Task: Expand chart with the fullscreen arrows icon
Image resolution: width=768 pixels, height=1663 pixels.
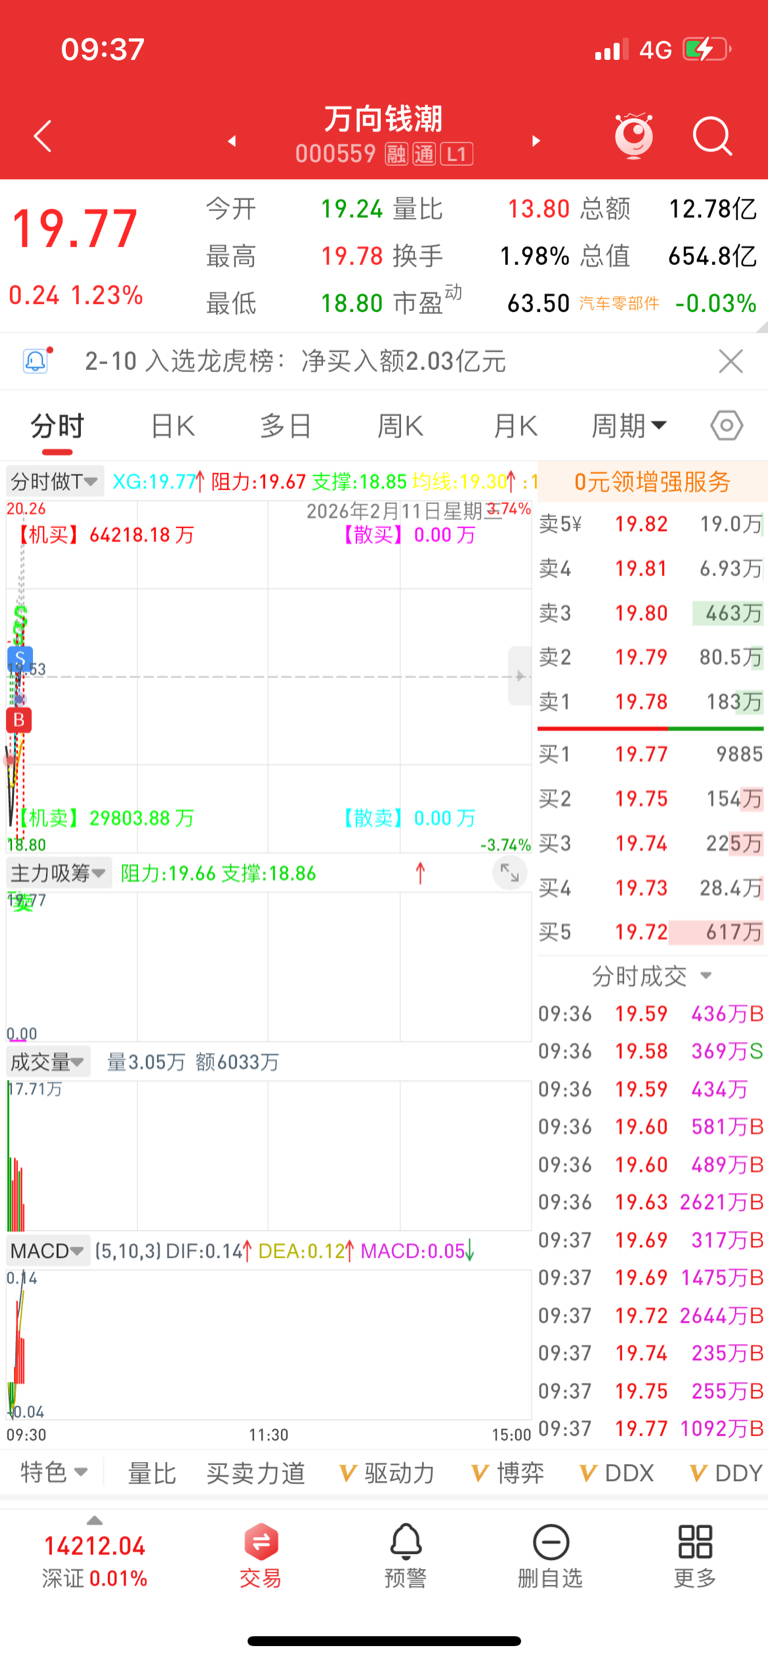Action: 510,873
